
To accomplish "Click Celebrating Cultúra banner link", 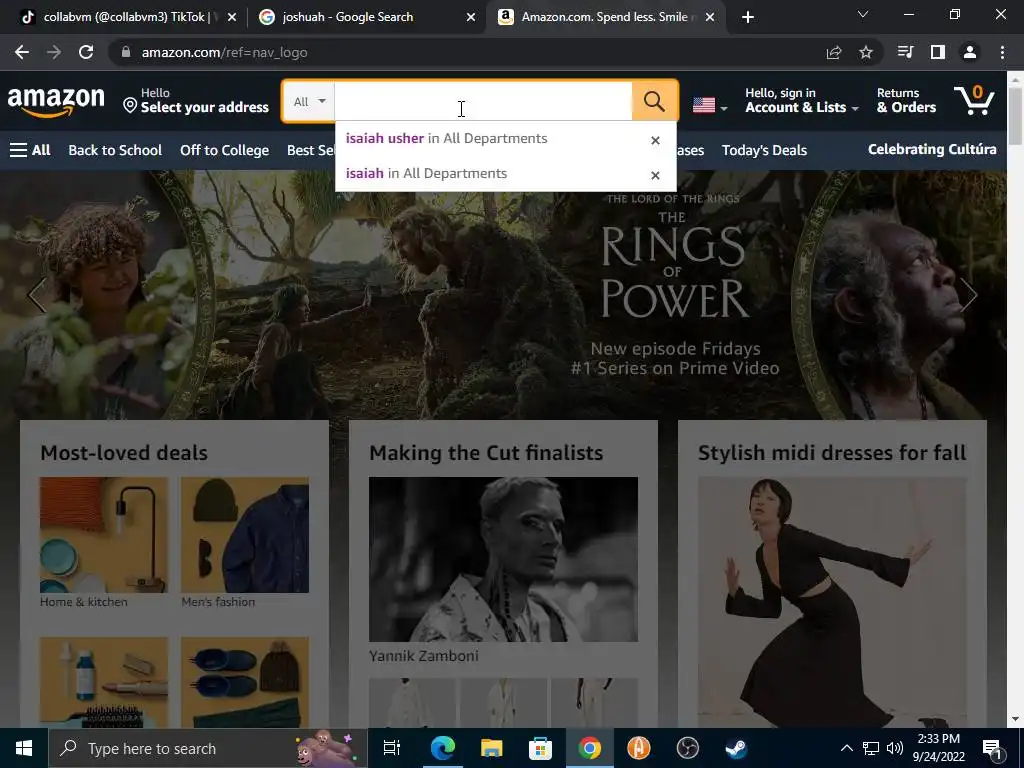I will (932, 150).
